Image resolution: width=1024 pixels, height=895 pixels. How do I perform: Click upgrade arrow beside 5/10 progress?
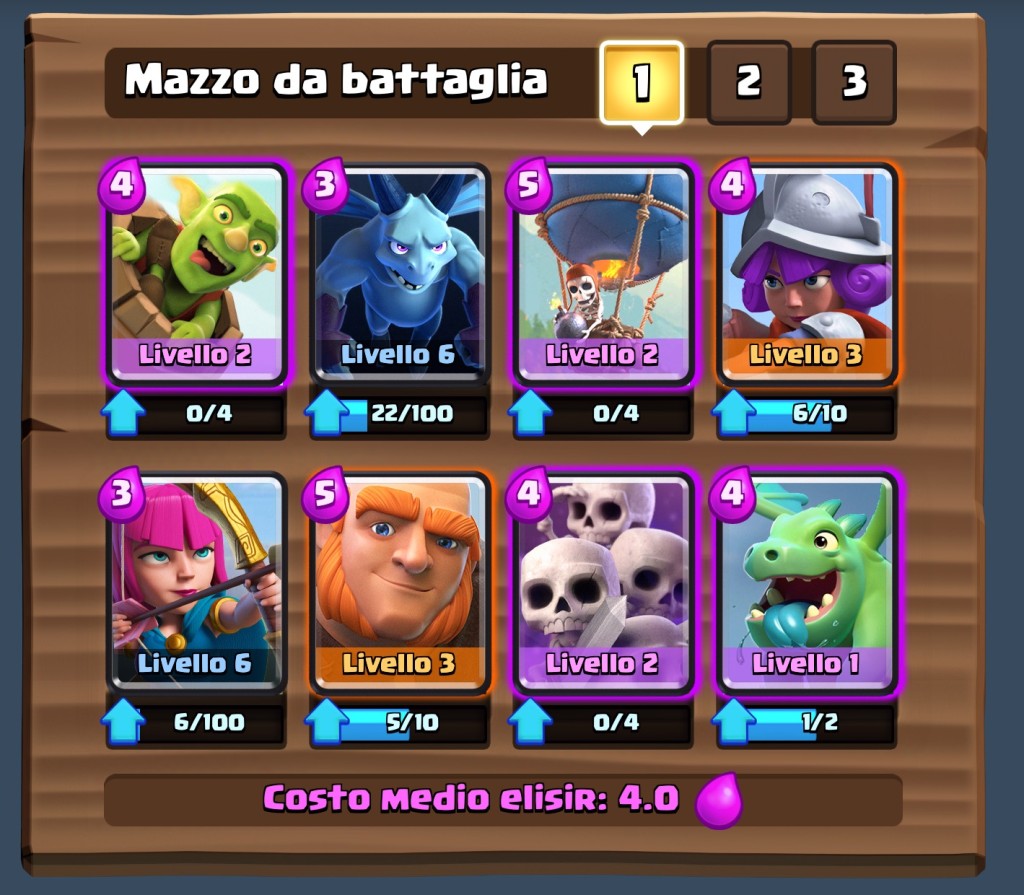(x=327, y=721)
